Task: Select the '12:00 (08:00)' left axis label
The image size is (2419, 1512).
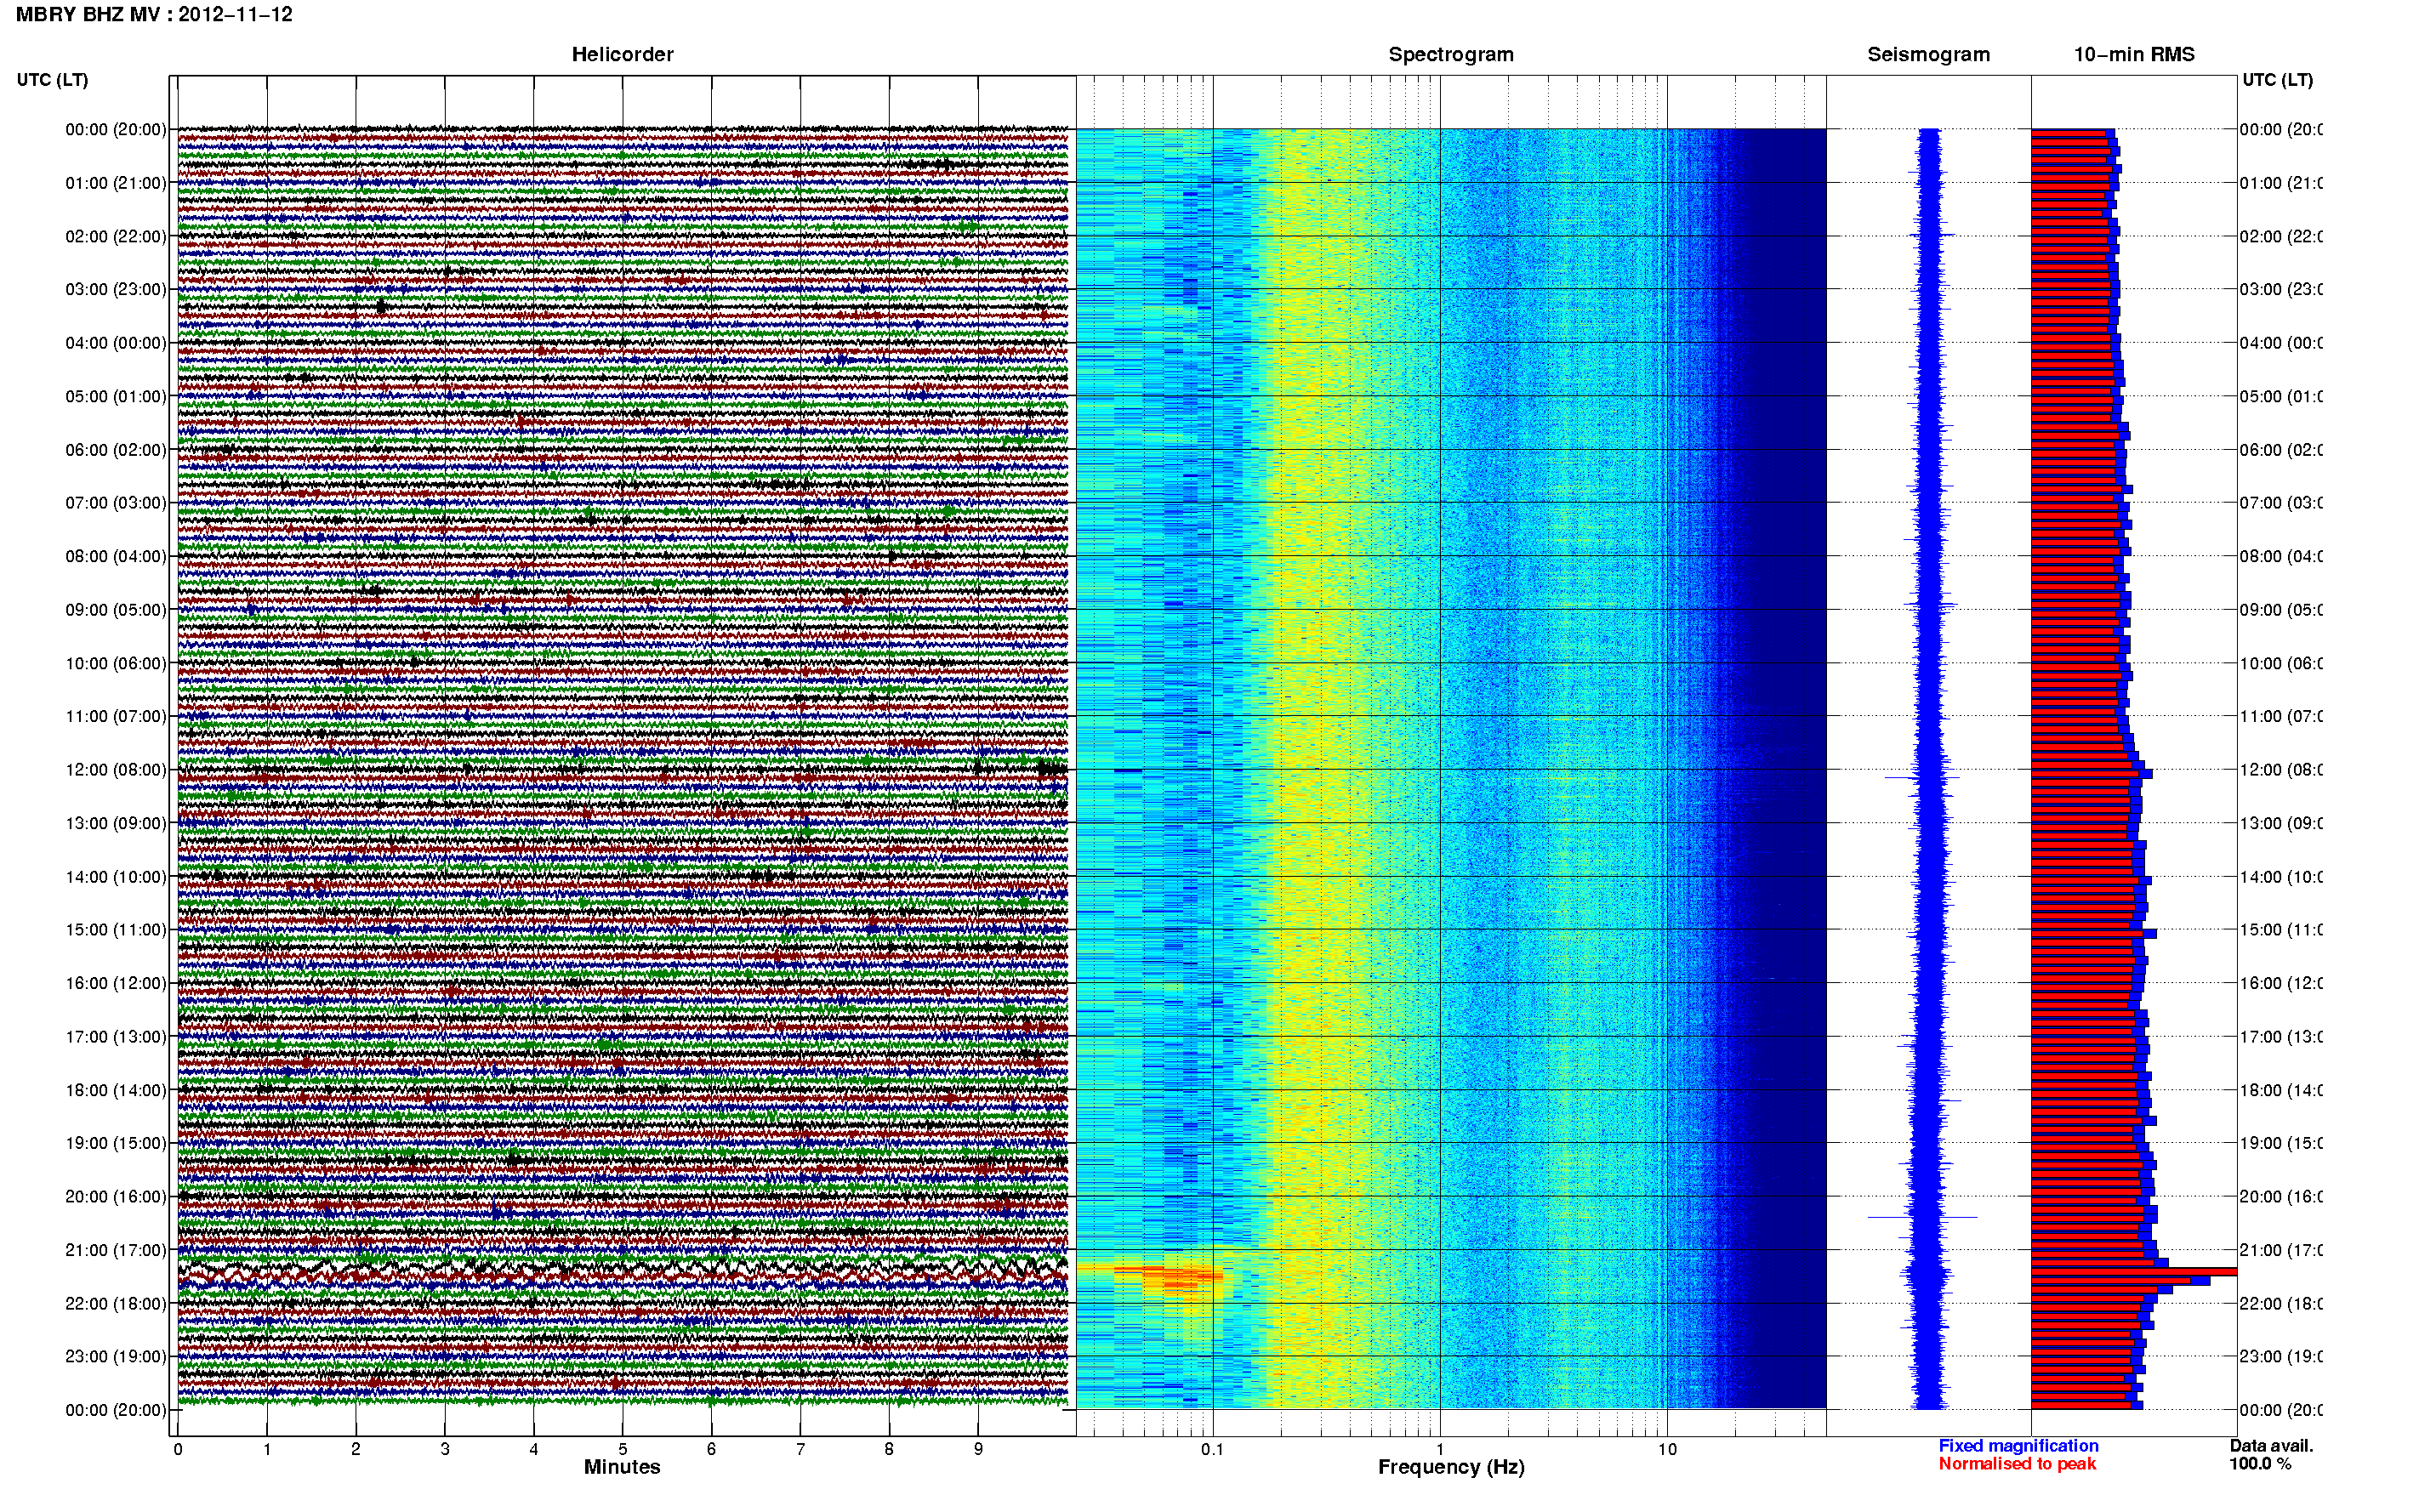Action: point(116,770)
